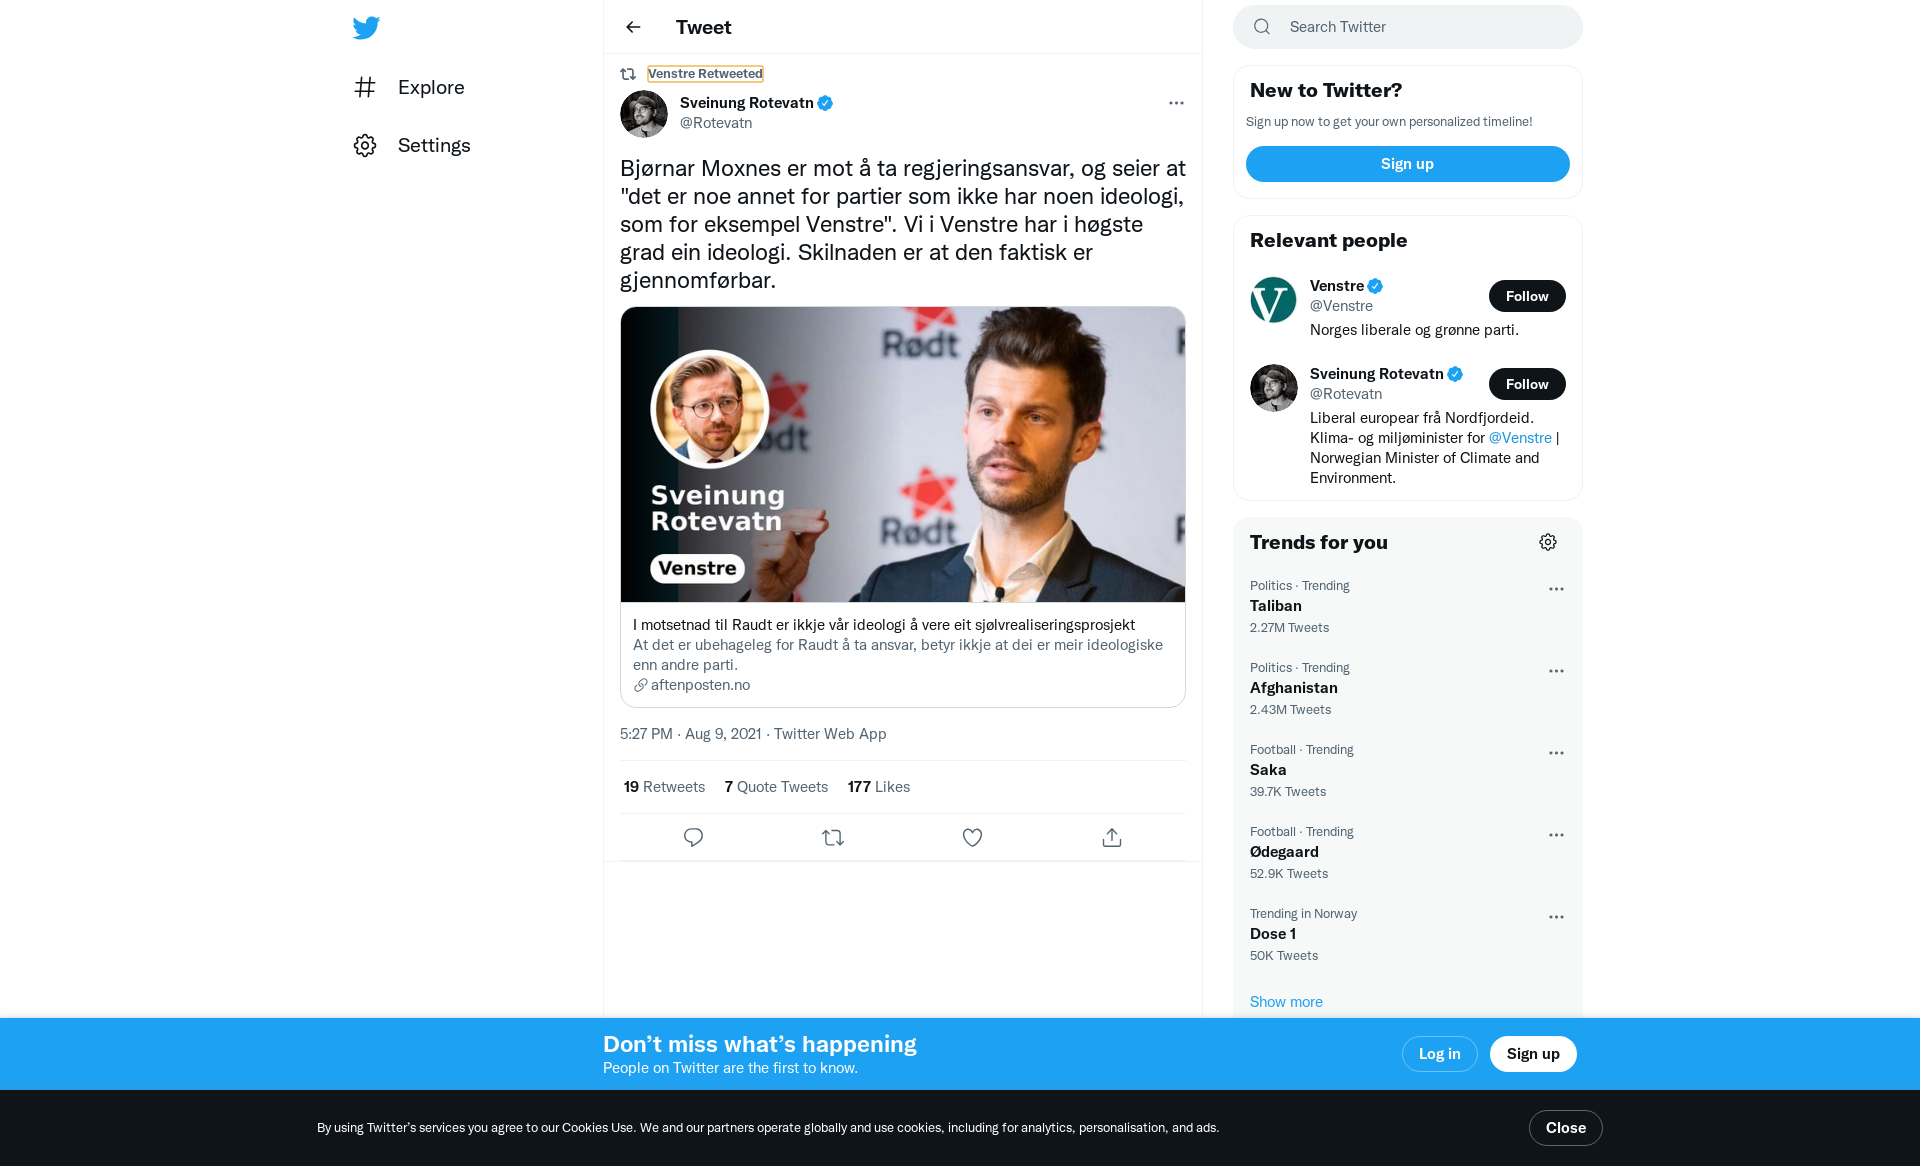Open Explore from left sidebar
Viewport: 1920px width, 1166px height.
[x=408, y=87]
